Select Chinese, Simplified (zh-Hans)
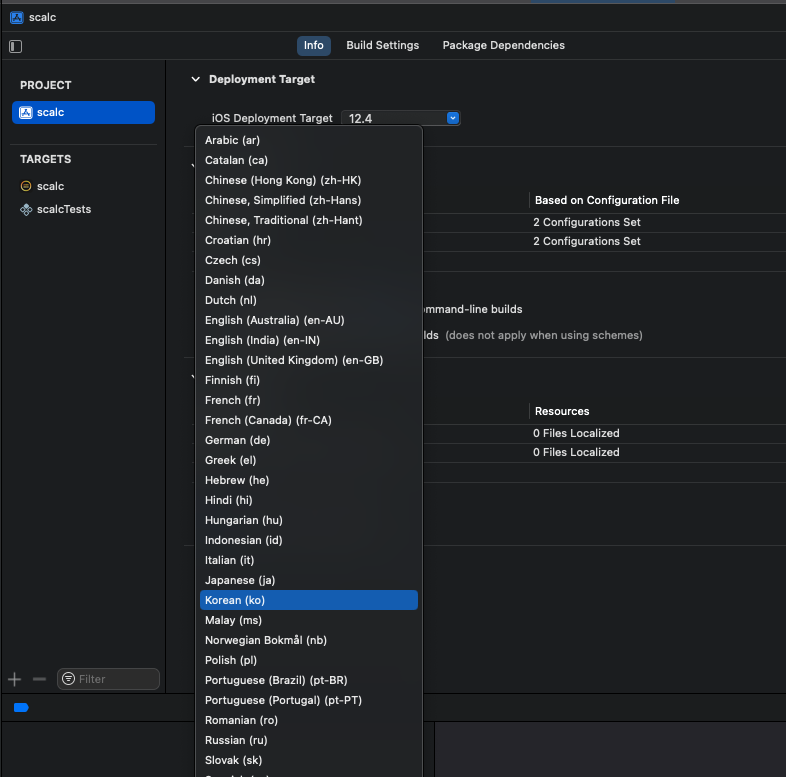 309,201
